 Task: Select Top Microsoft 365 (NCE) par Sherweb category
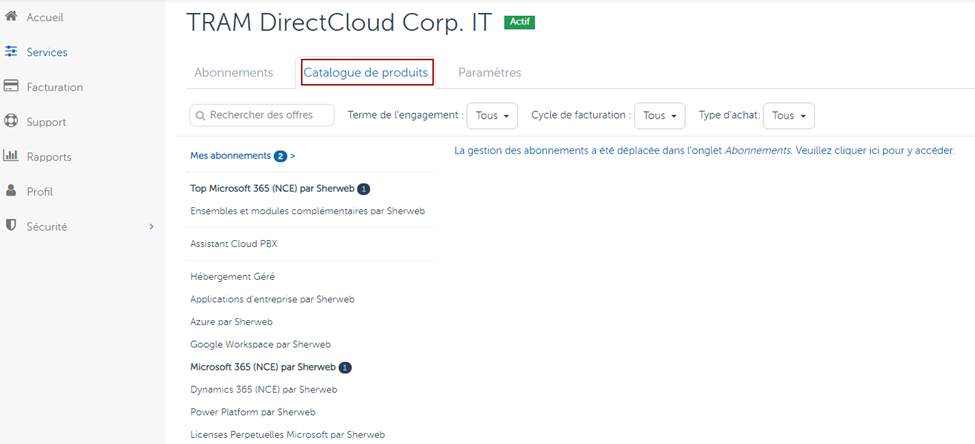click(272, 188)
